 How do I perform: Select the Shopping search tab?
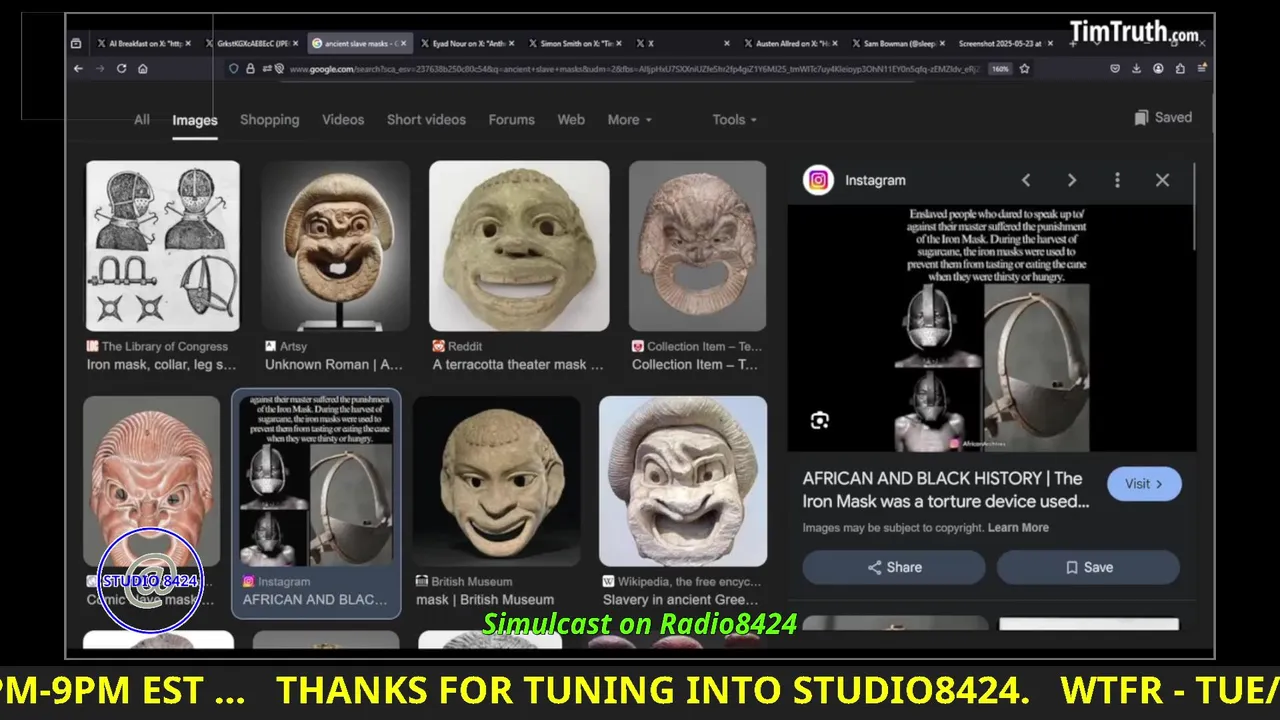click(269, 119)
